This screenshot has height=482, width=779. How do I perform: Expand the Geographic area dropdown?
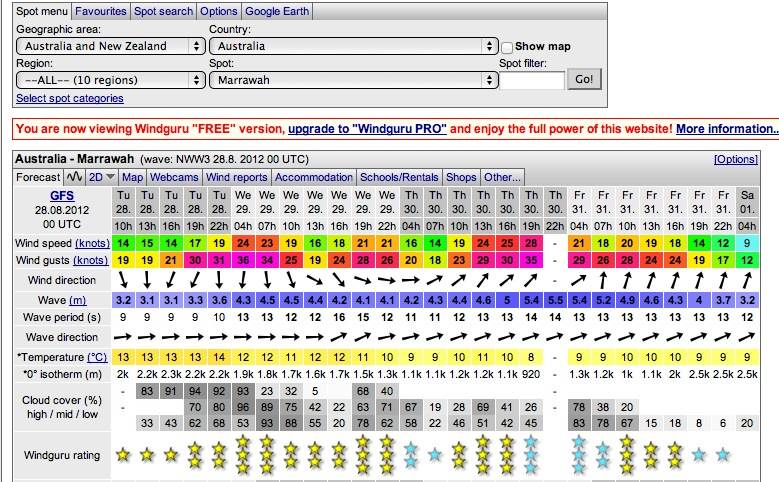pos(110,46)
